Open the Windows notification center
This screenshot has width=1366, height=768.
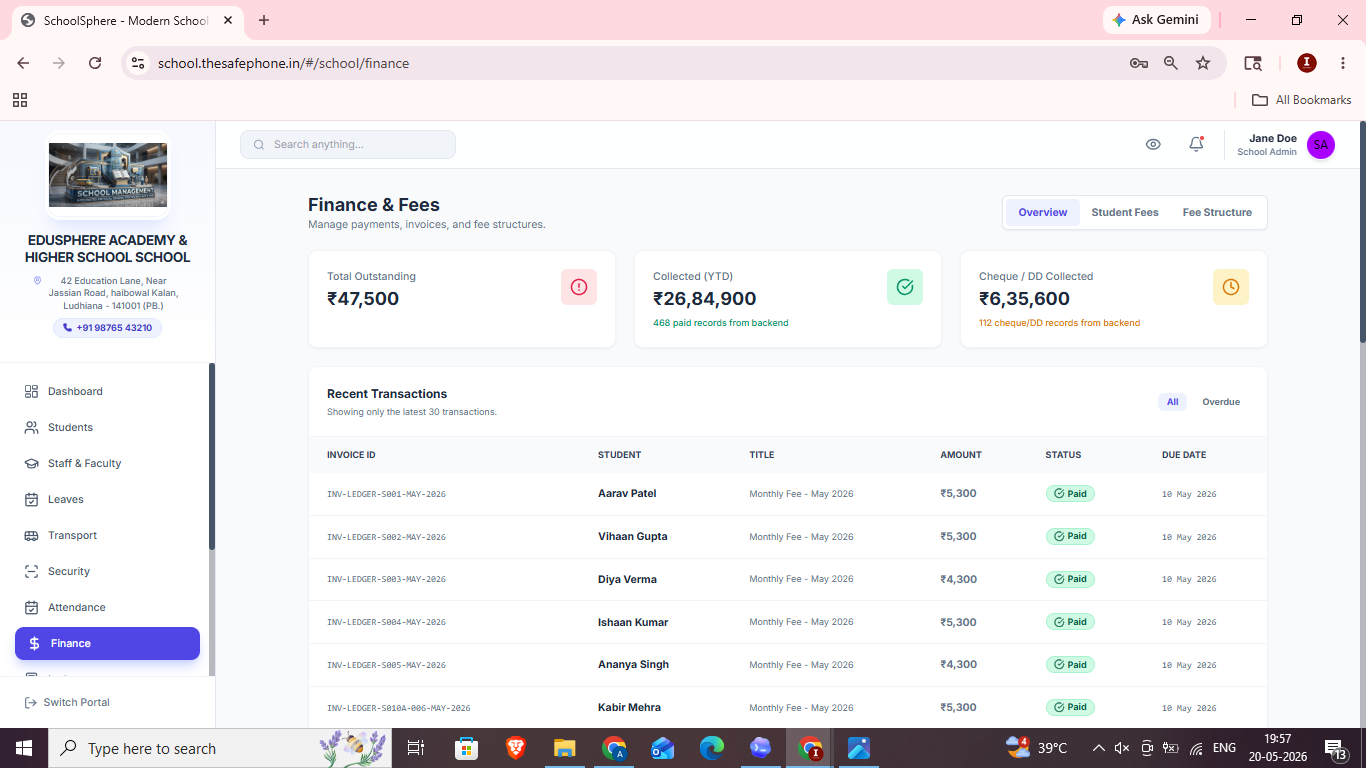click(1335, 748)
